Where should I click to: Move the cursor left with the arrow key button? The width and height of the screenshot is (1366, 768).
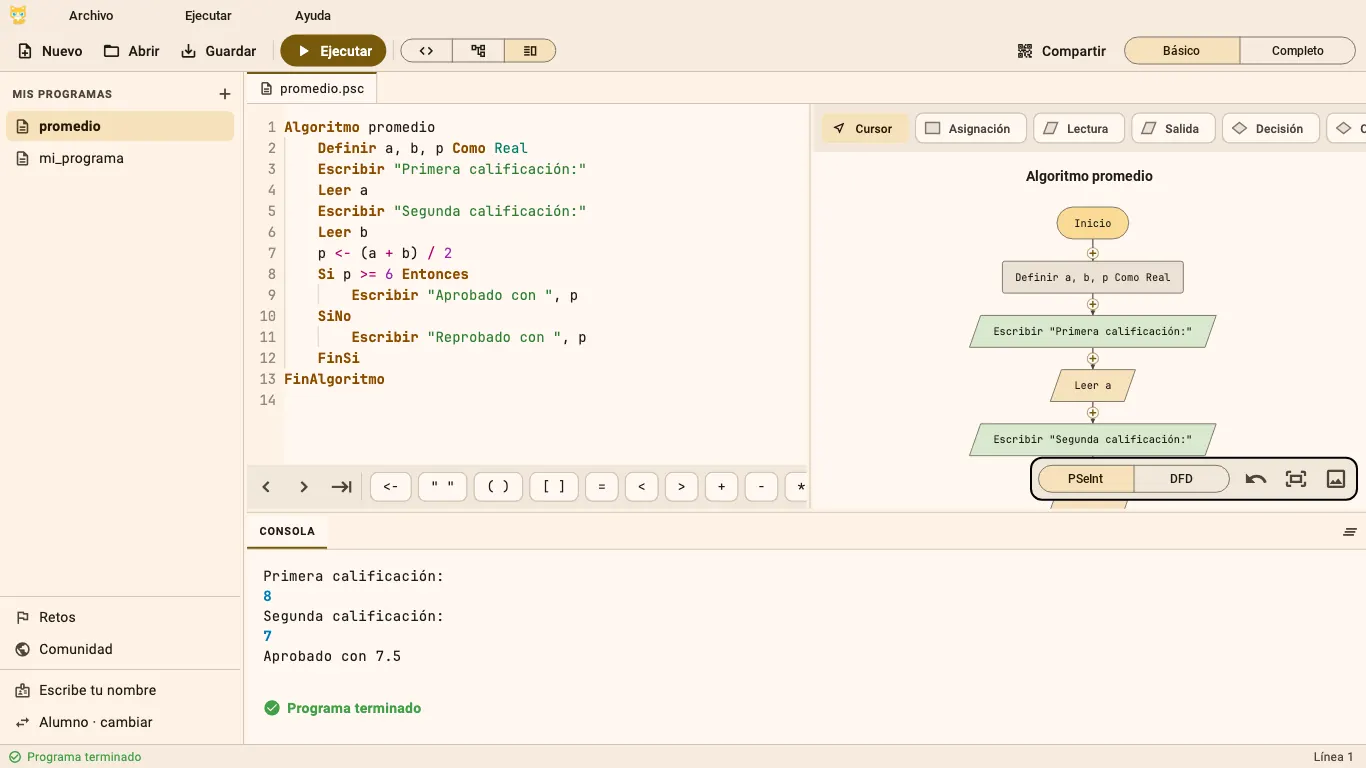coord(266,487)
